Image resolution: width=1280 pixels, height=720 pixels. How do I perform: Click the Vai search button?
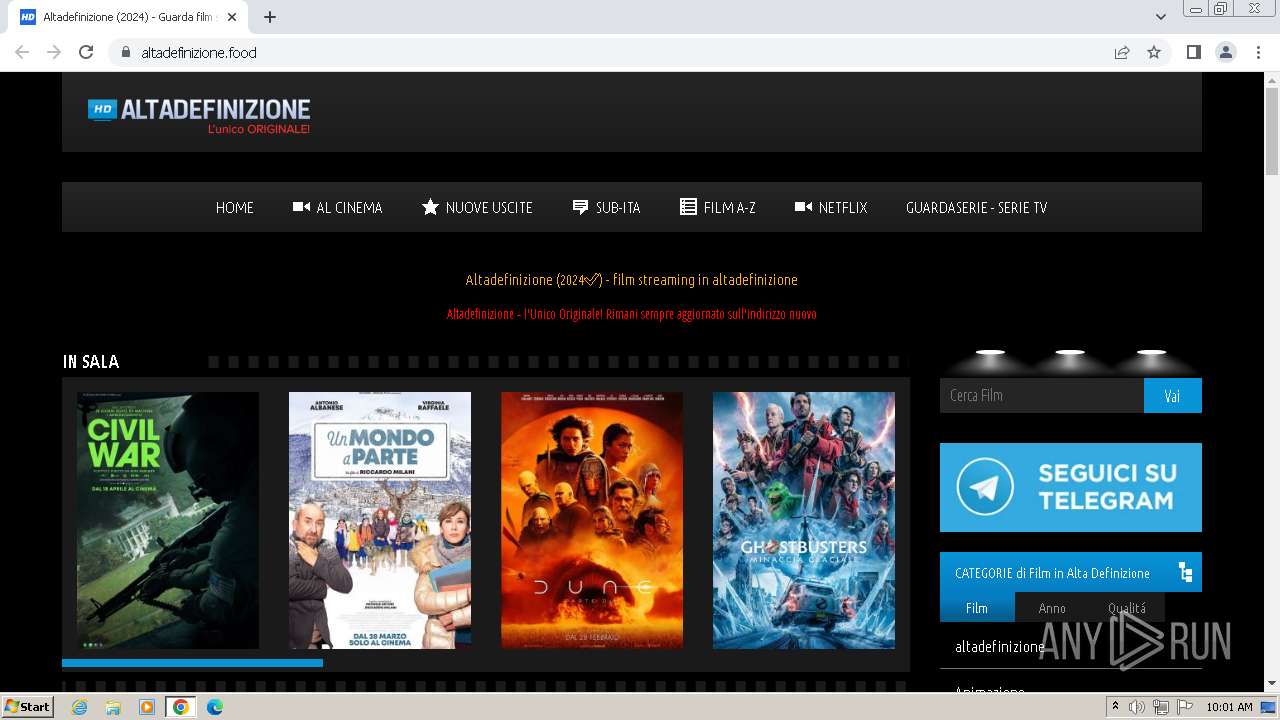point(1173,395)
